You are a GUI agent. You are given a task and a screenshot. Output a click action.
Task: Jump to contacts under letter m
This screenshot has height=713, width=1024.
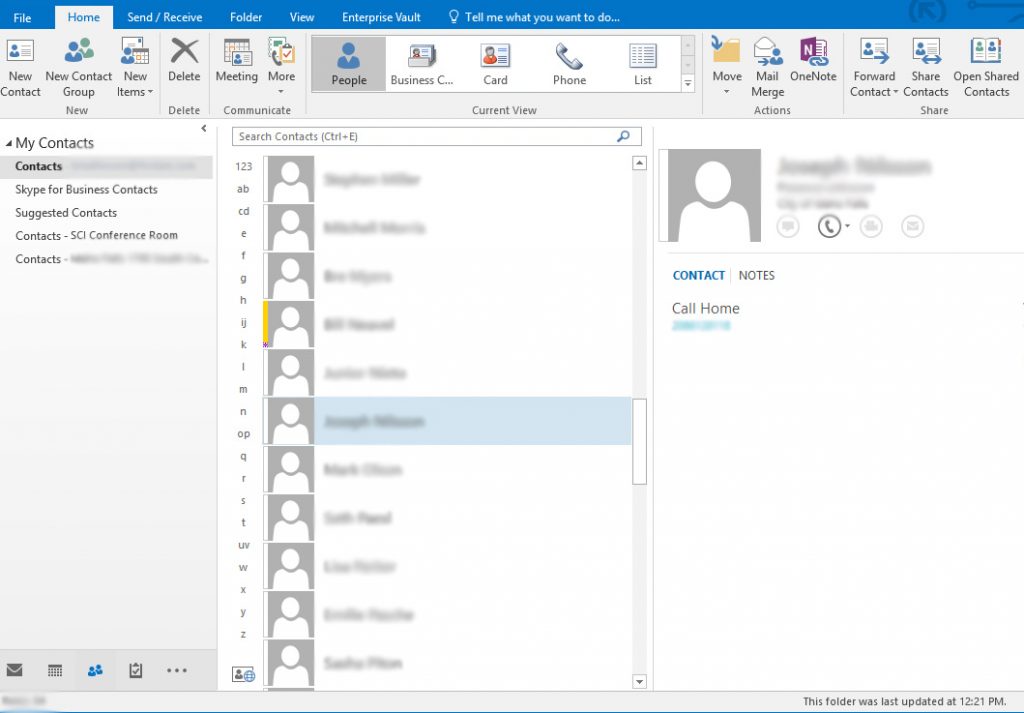tap(243, 389)
